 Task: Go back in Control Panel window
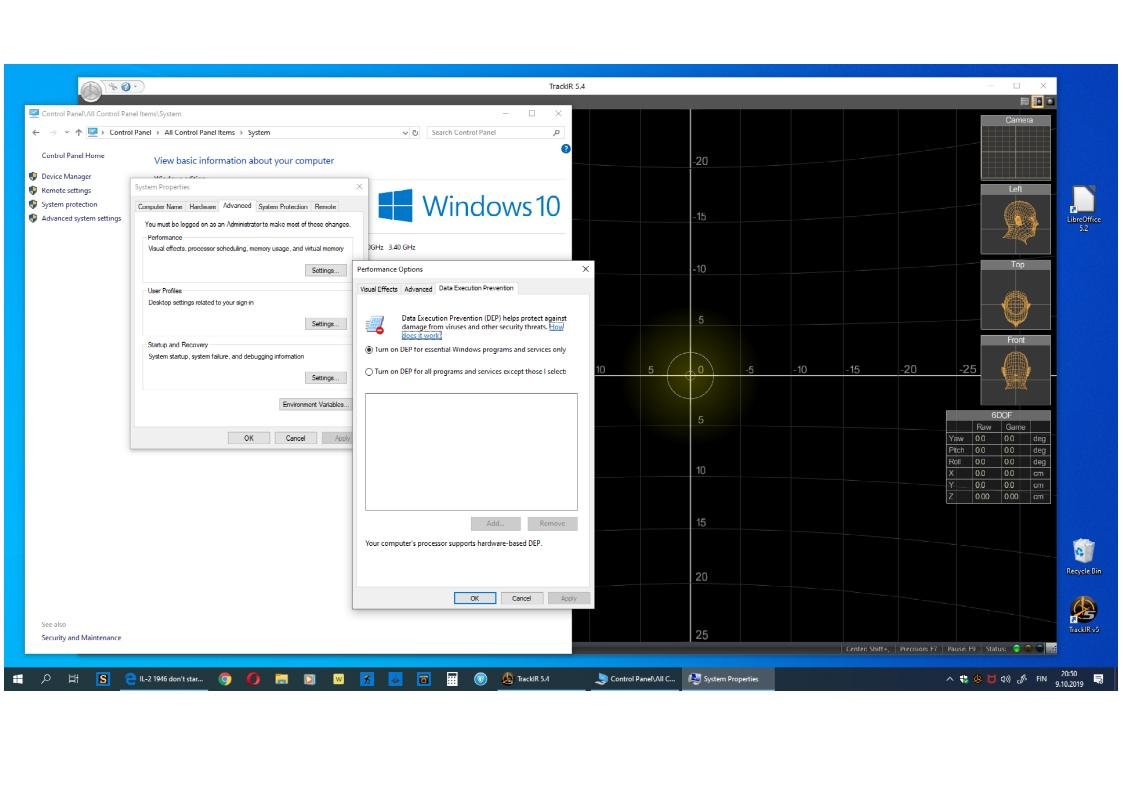click(x=36, y=132)
